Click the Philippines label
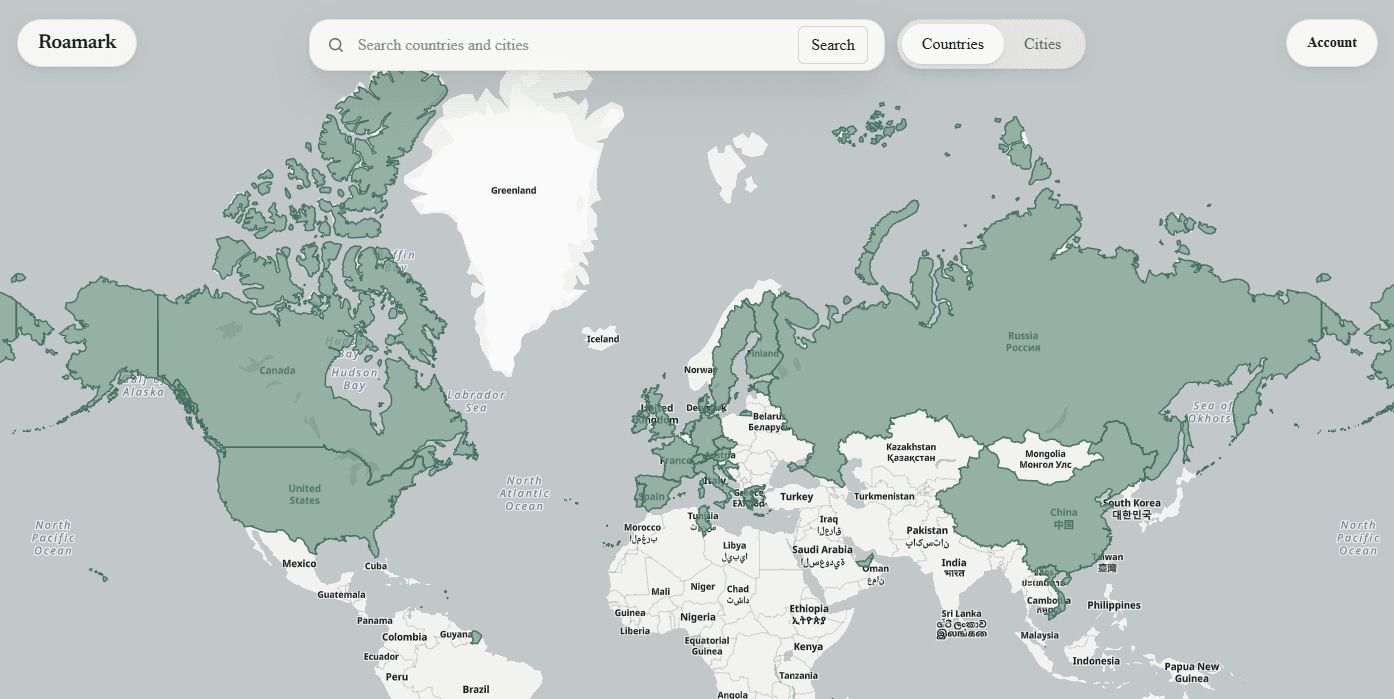Viewport: 1394px width, 699px height. click(1114, 605)
